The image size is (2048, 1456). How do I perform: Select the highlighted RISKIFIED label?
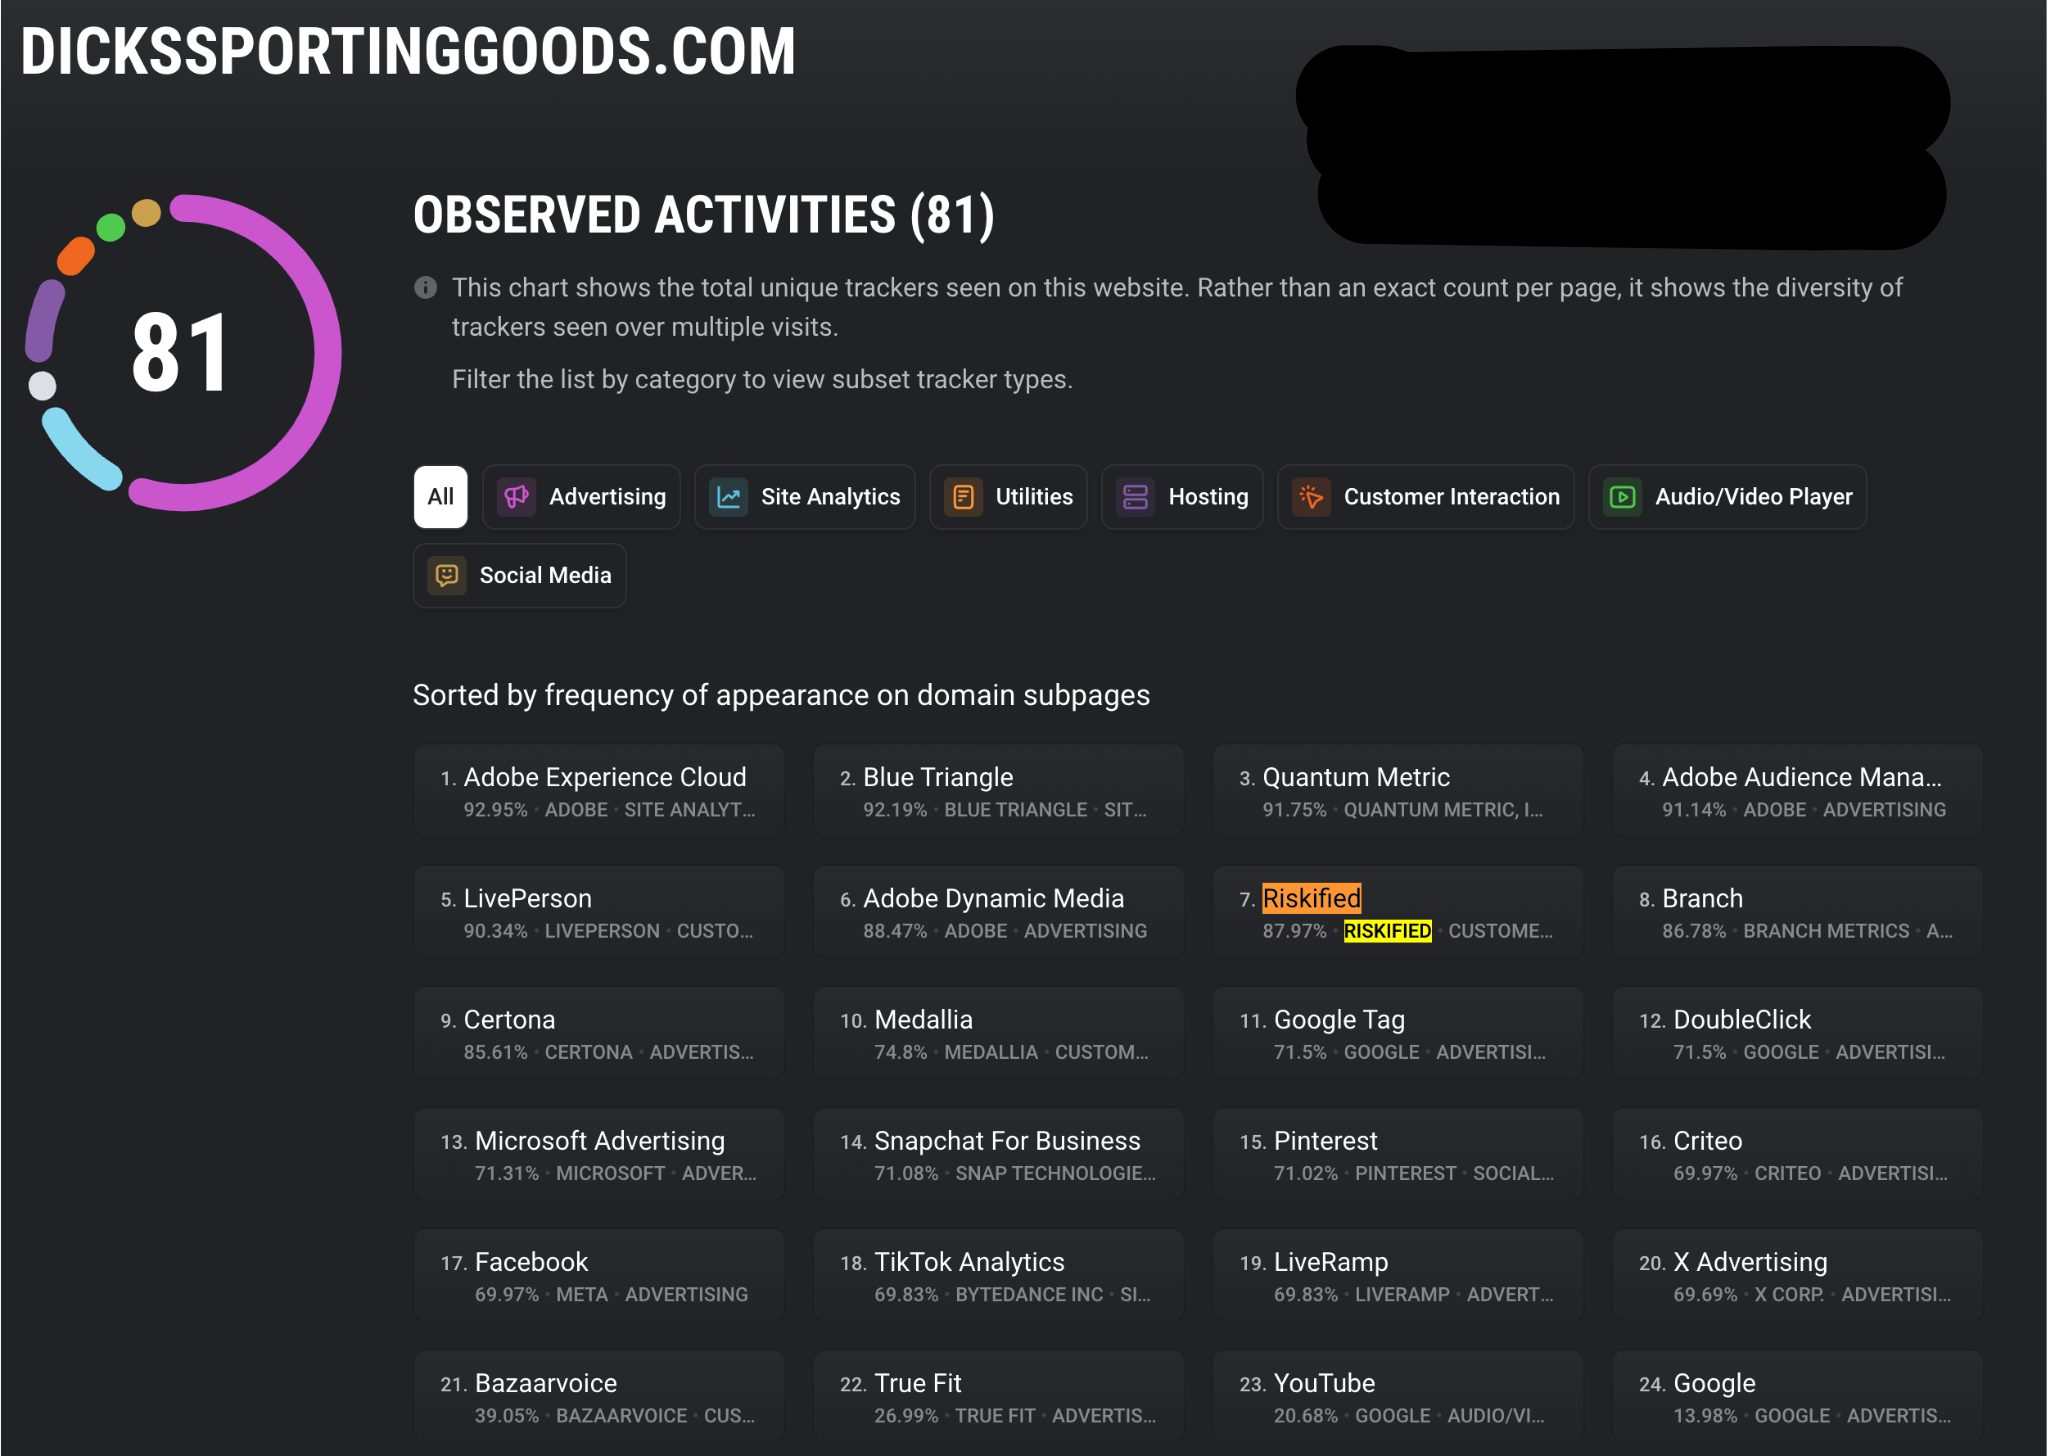pyautogui.click(x=1387, y=931)
